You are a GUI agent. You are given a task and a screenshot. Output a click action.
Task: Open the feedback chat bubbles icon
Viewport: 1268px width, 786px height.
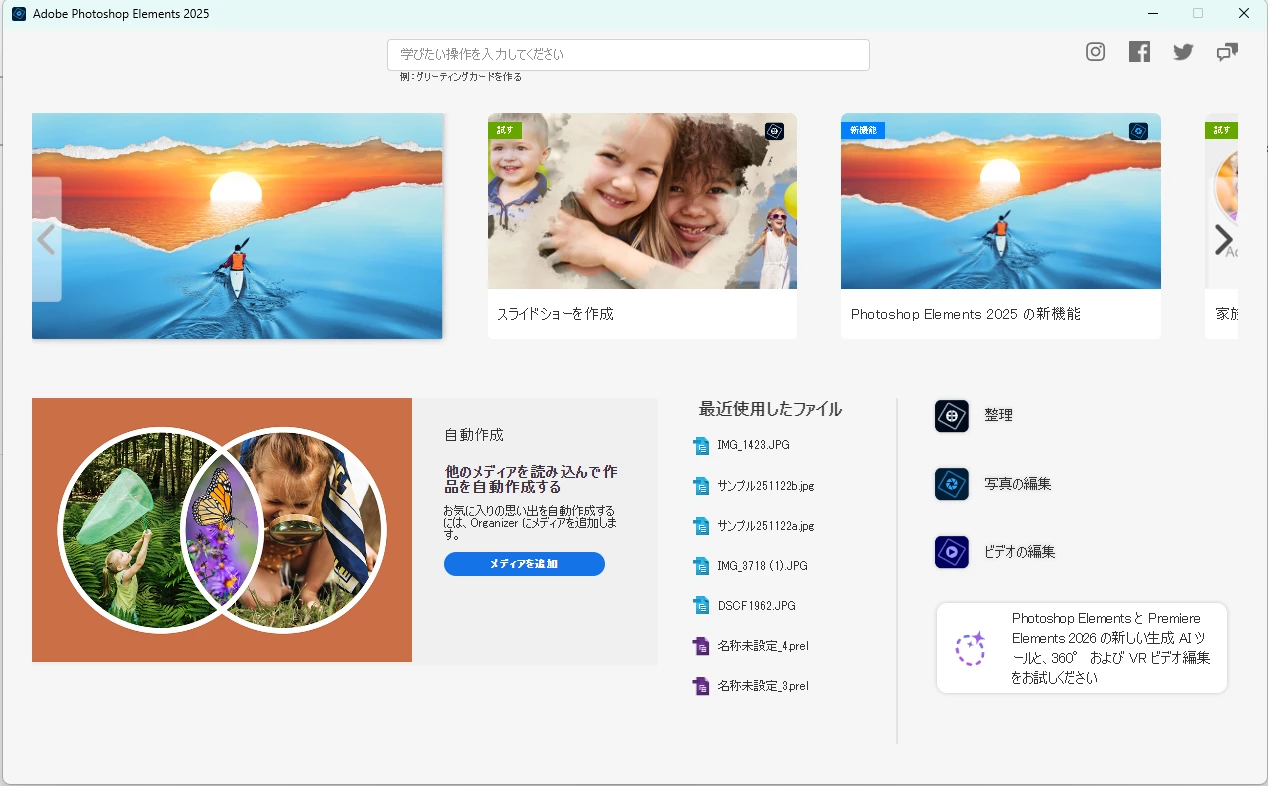[1227, 52]
